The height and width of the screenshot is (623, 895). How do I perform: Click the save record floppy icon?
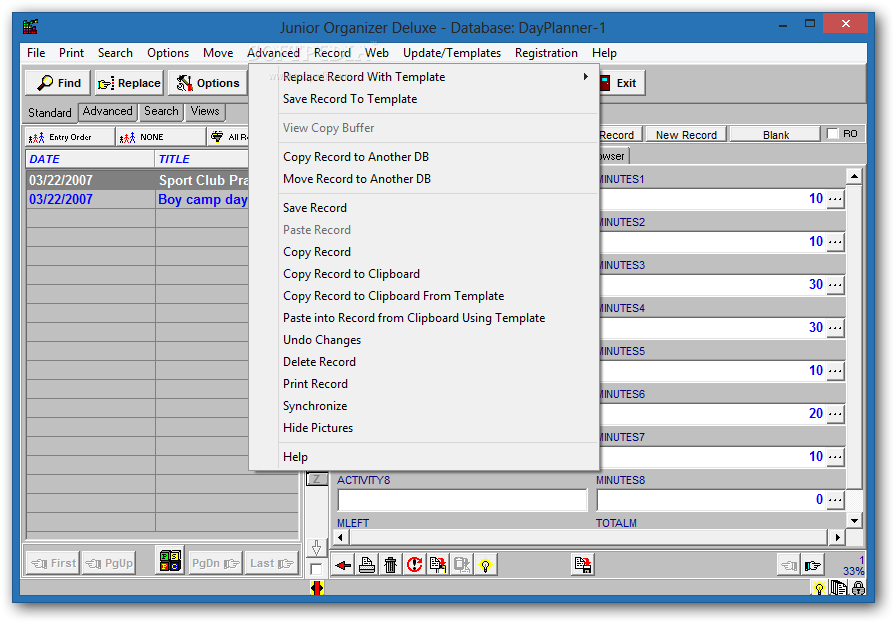click(x=583, y=565)
